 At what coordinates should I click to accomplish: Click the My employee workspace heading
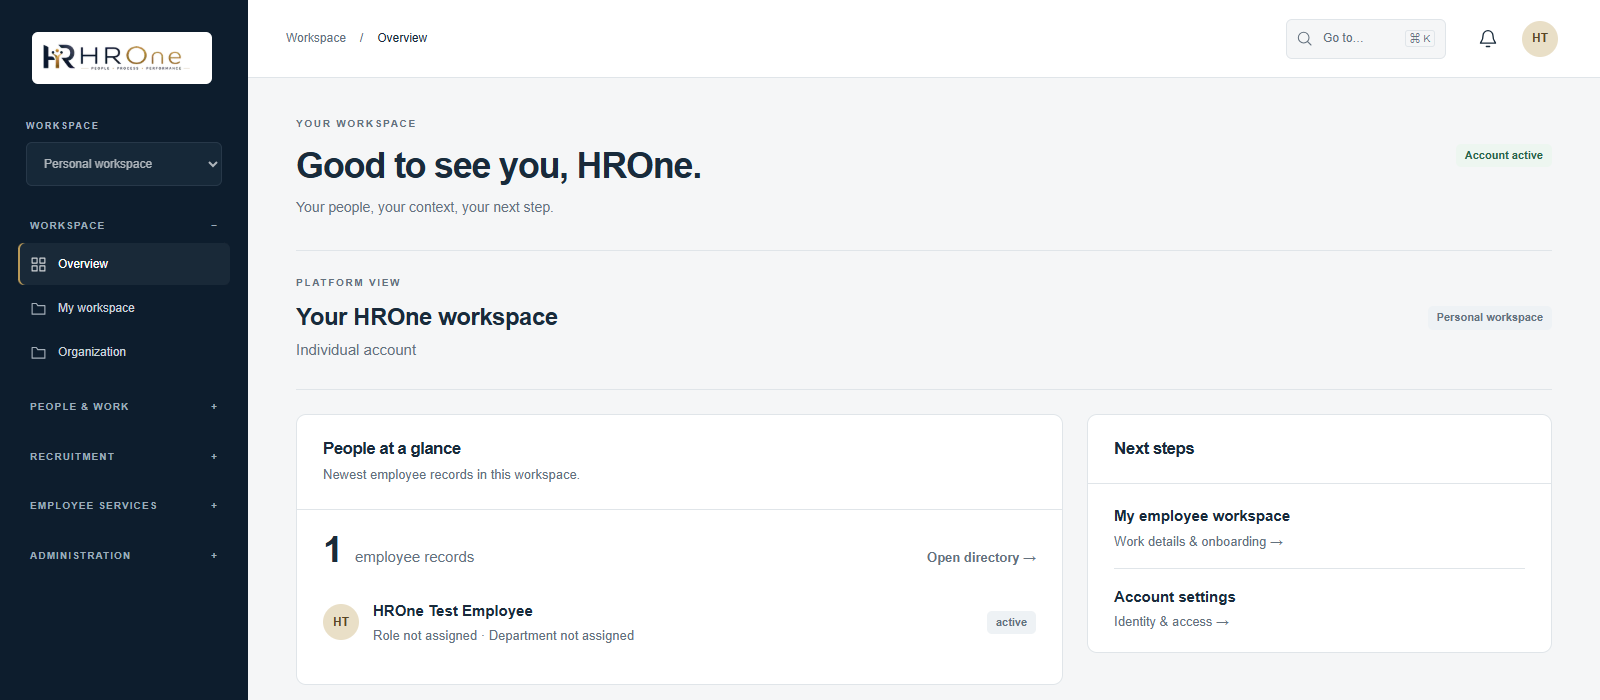pos(1202,516)
